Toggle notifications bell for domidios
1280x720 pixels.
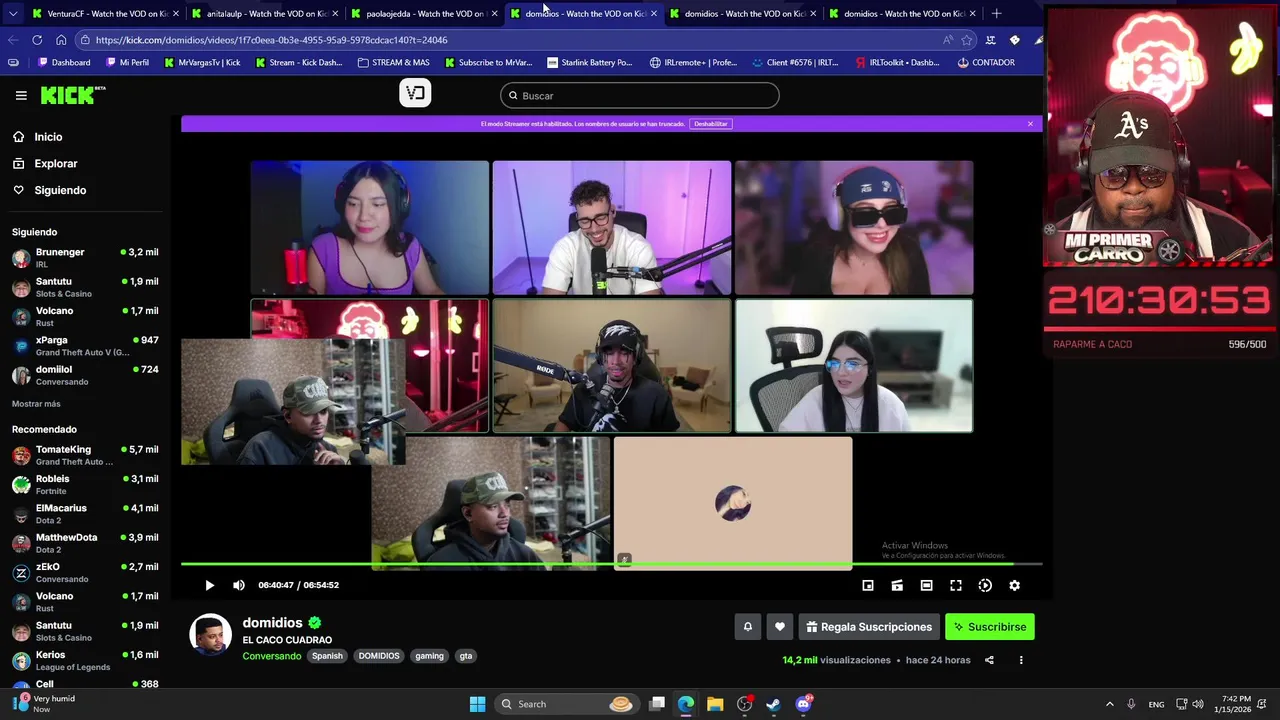[747, 627]
